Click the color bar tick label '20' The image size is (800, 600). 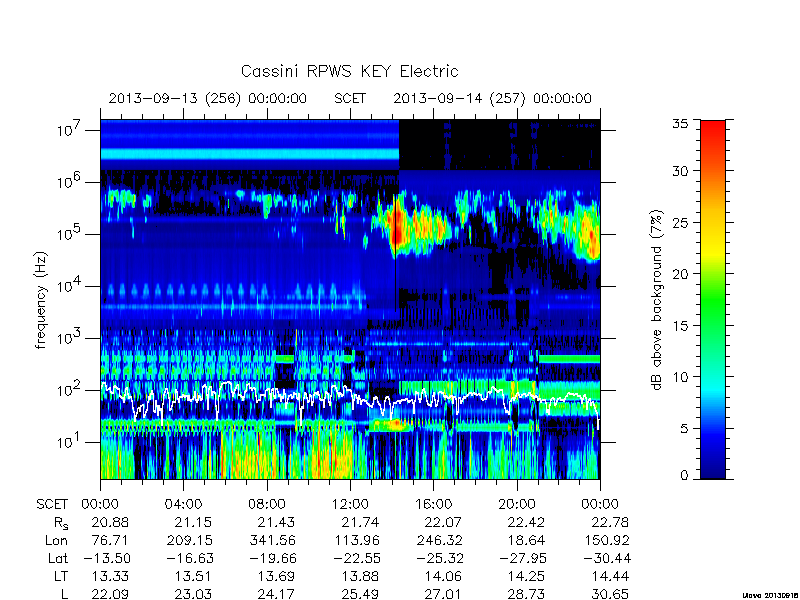tap(680, 274)
